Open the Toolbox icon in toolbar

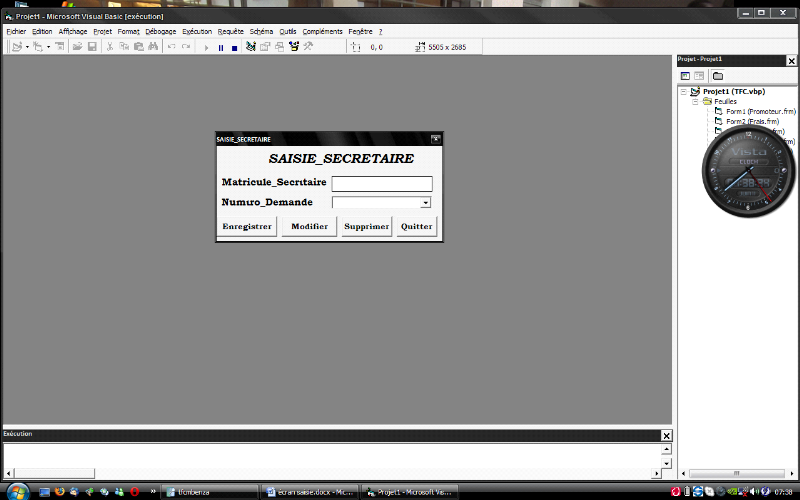click(x=308, y=47)
